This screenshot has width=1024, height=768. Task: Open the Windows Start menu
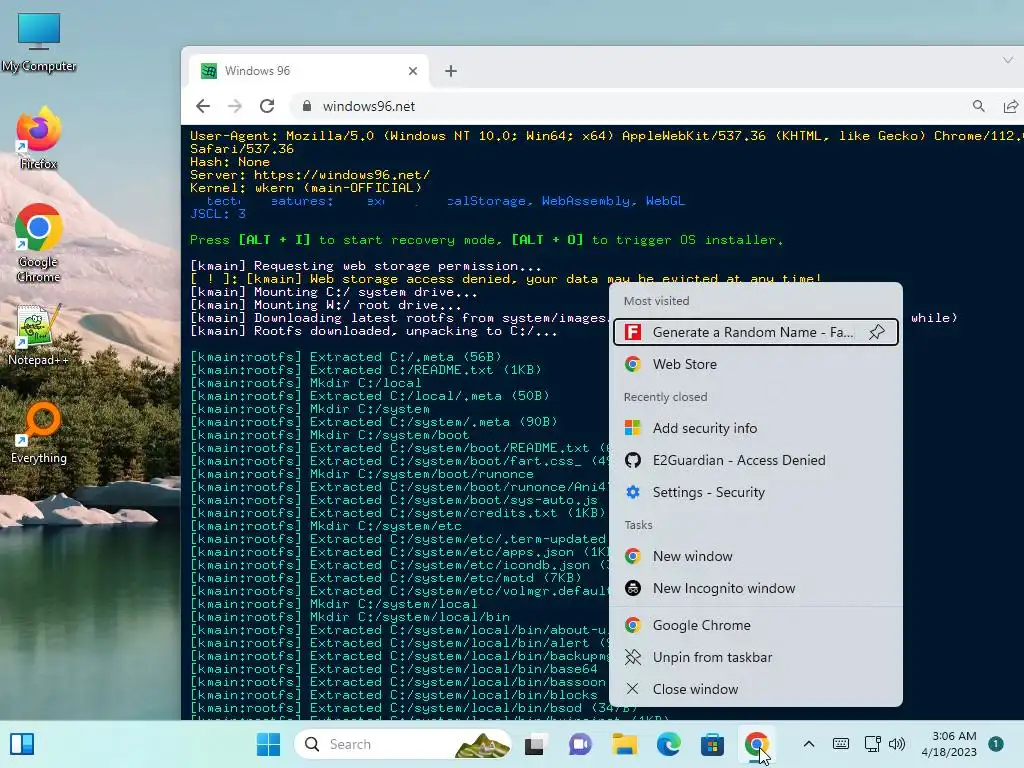[268, 744]
